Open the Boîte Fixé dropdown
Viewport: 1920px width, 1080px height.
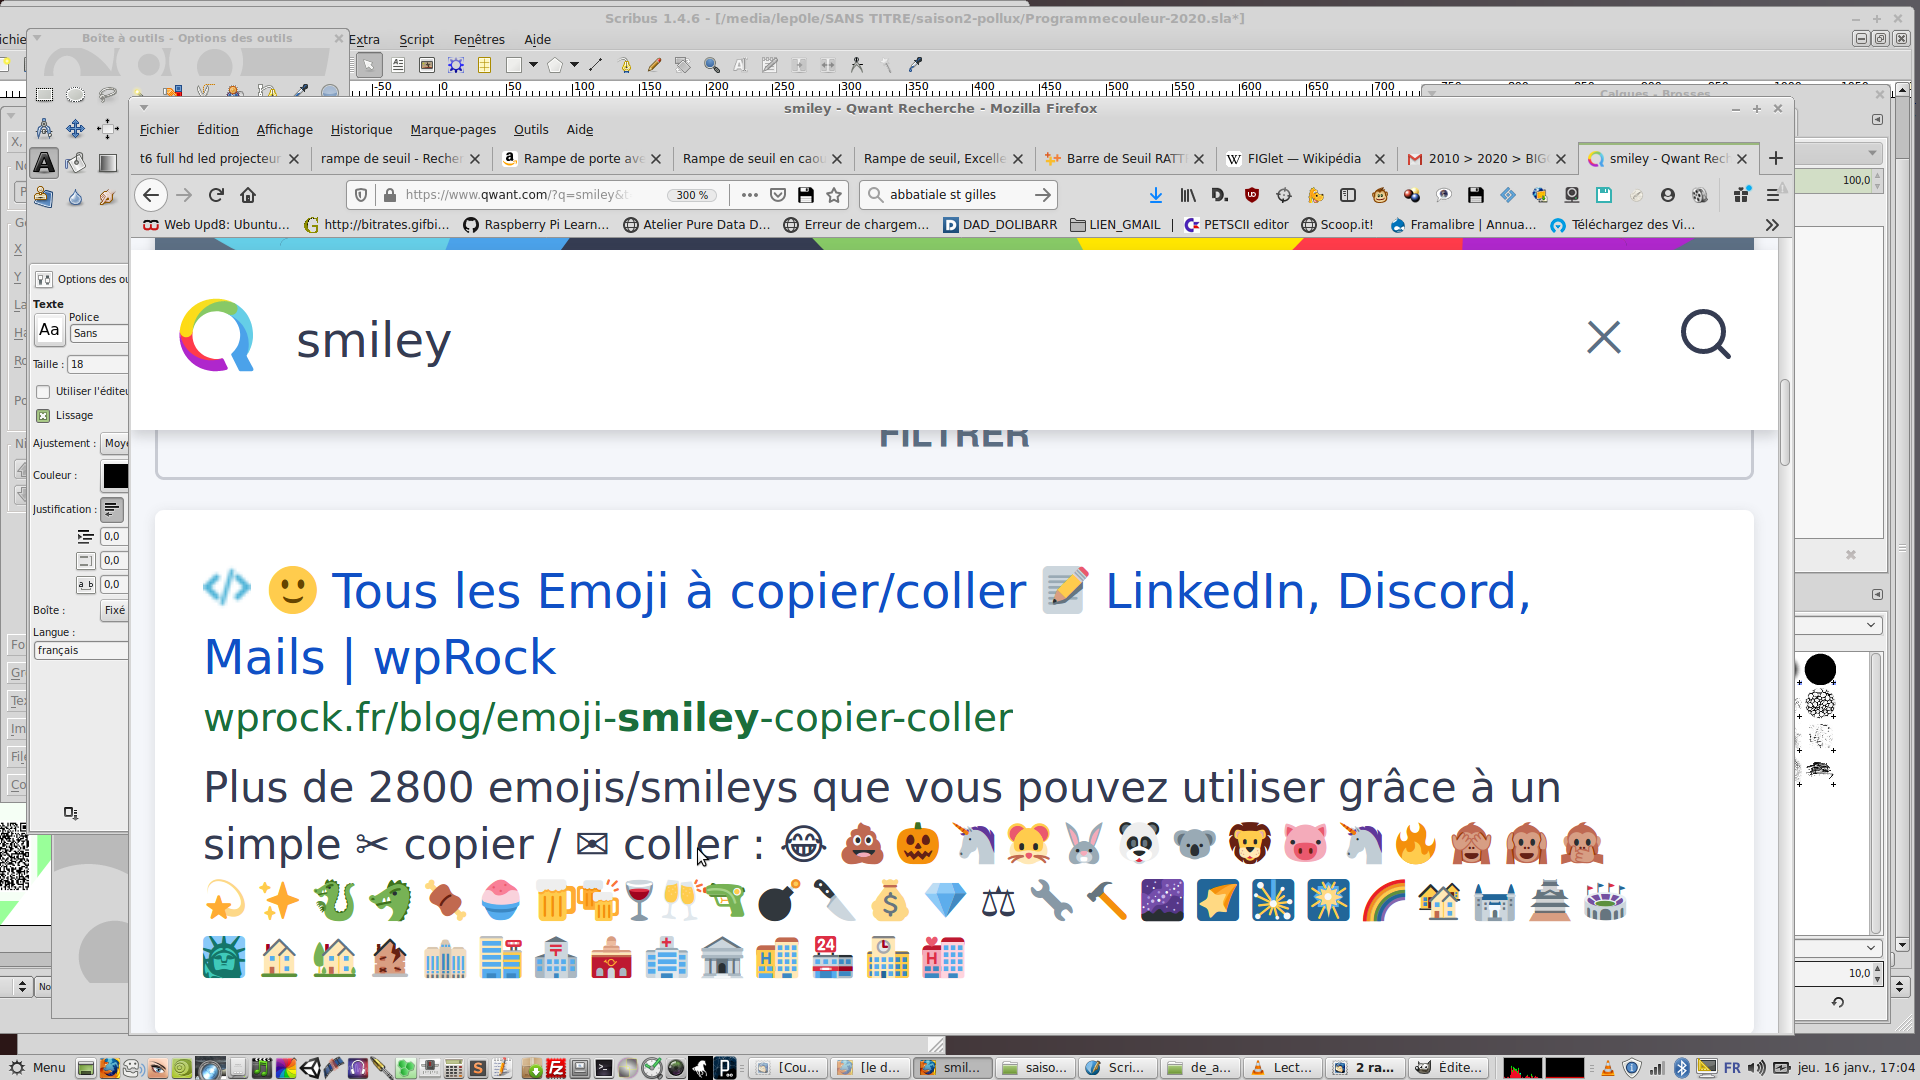tap(114, 610)
